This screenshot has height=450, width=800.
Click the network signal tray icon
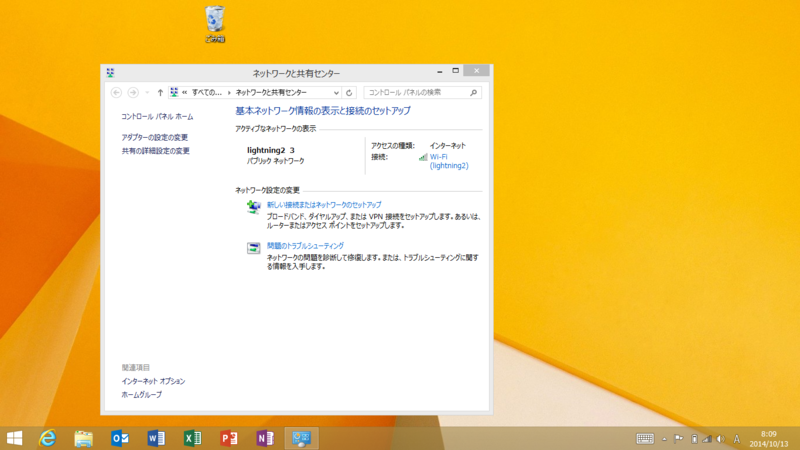click(707, 439)
